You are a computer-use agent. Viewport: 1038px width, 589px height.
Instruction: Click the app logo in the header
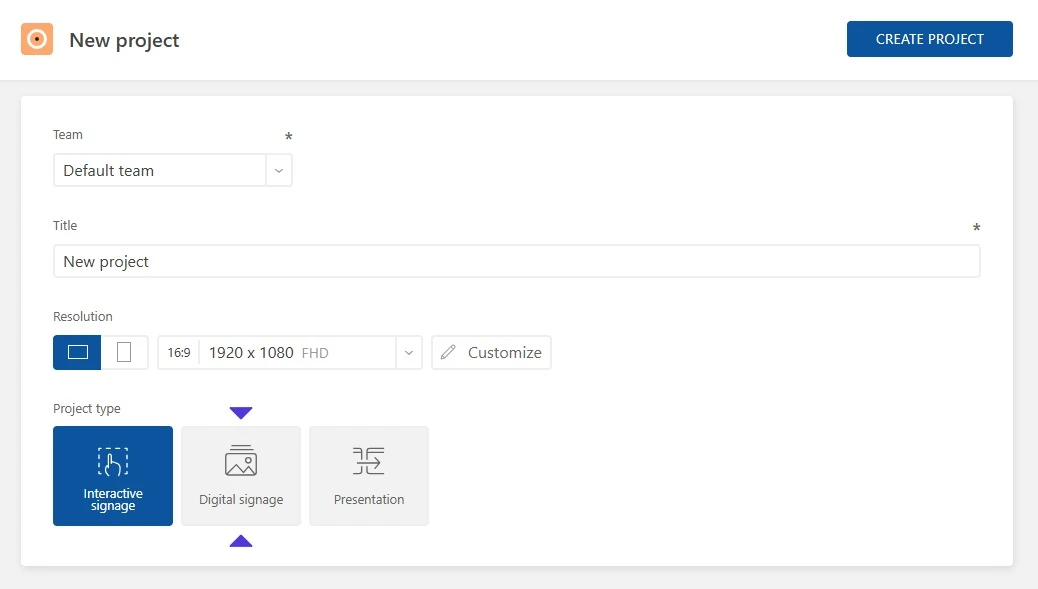coord(37,39)
